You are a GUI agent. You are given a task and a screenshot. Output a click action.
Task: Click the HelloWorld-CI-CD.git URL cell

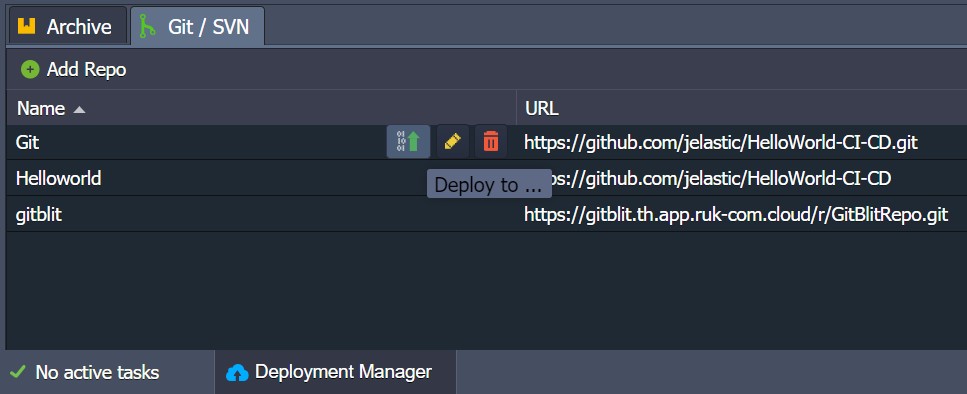pos(721,143)
